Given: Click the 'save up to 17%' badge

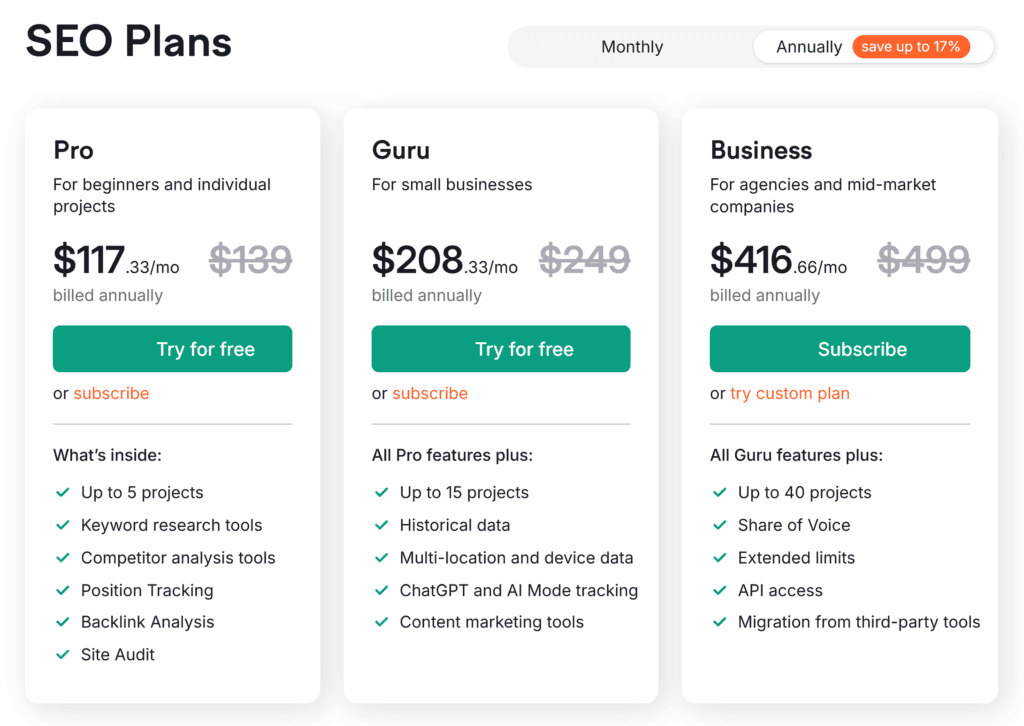Looking at the screenshot, I should (x=913, y=46).
